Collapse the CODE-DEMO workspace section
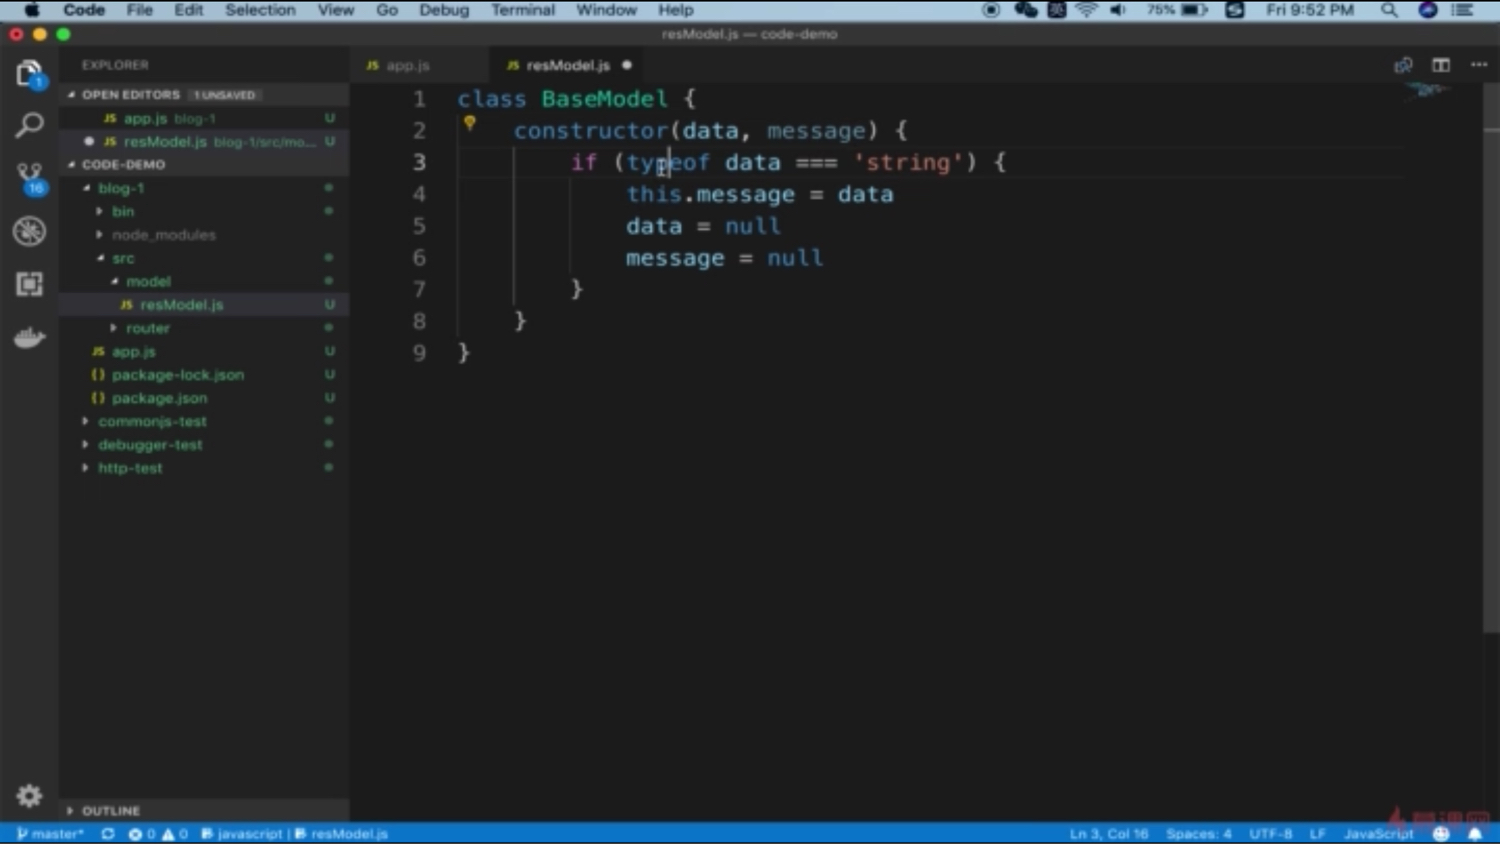 click(x=71, y=165)
